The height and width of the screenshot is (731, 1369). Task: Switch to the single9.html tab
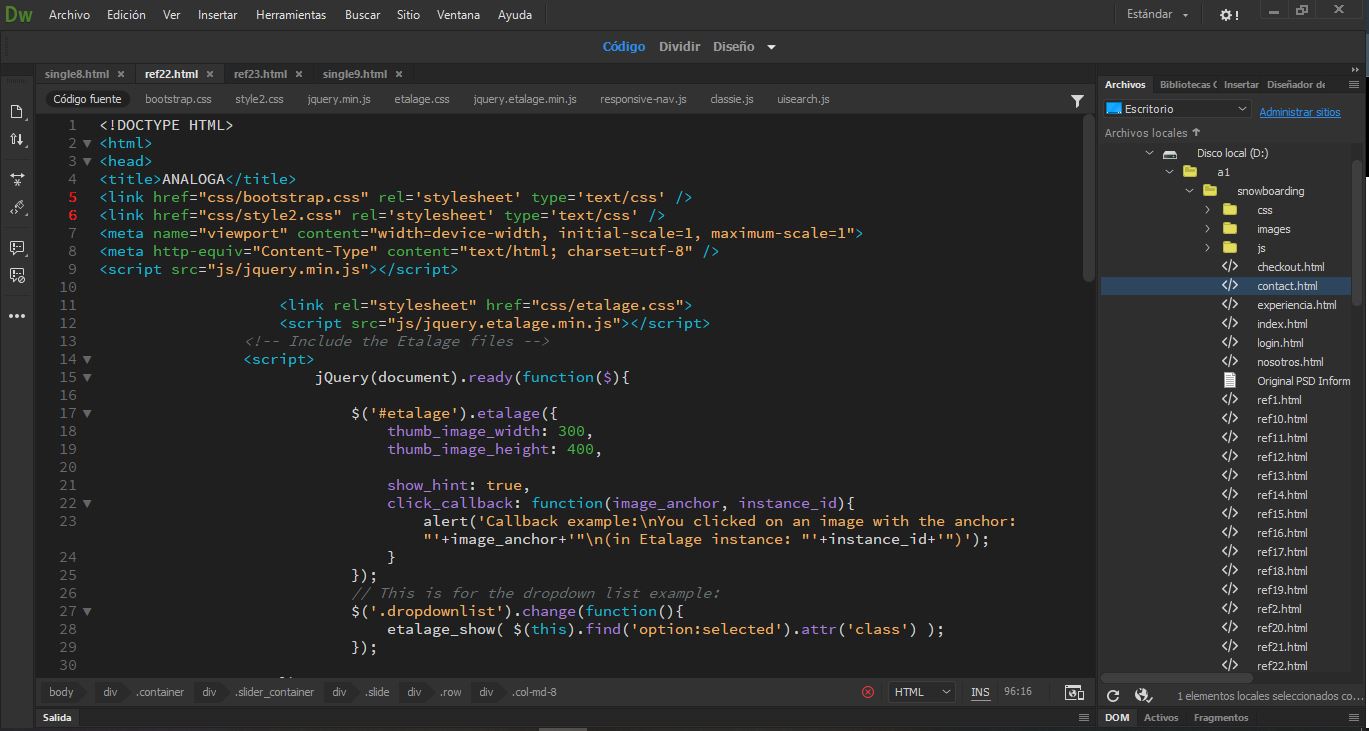(354, 74)
